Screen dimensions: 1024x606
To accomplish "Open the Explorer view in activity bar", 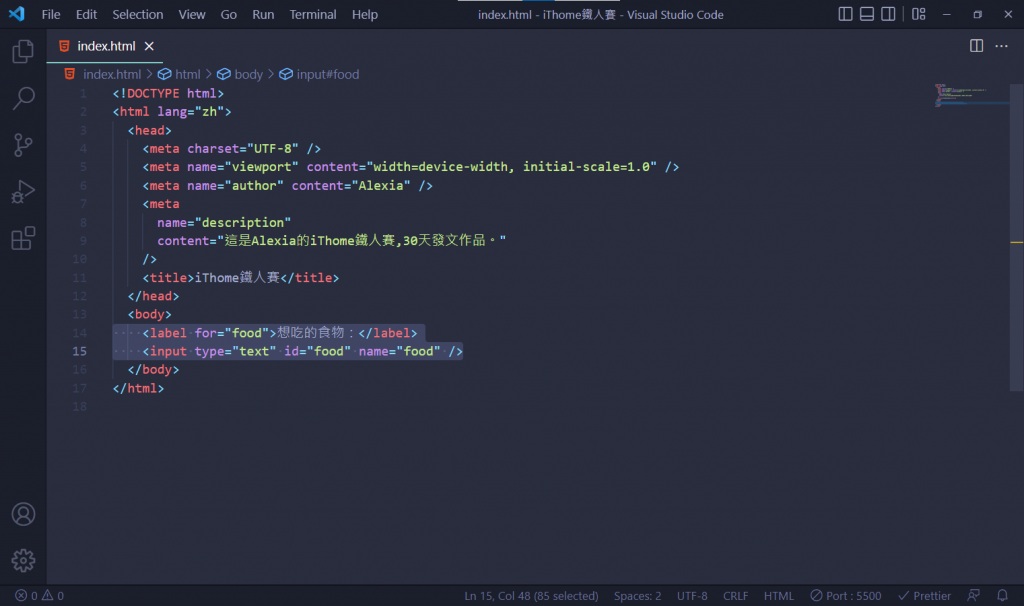I will pyautogui.click(x=23, y=51).
